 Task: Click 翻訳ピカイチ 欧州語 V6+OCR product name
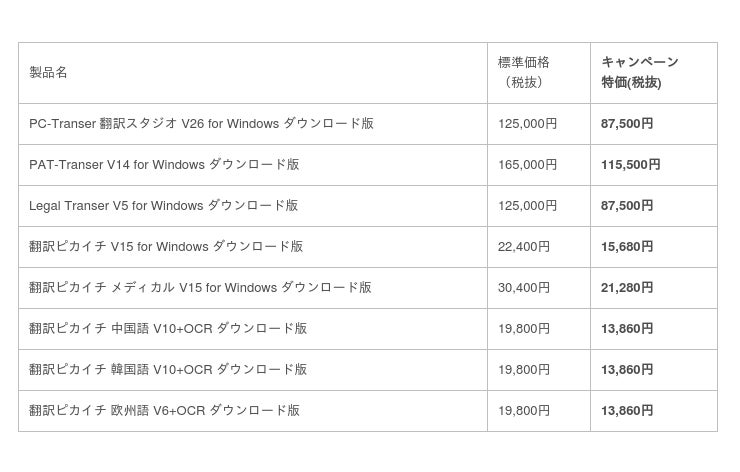[164, 411]
